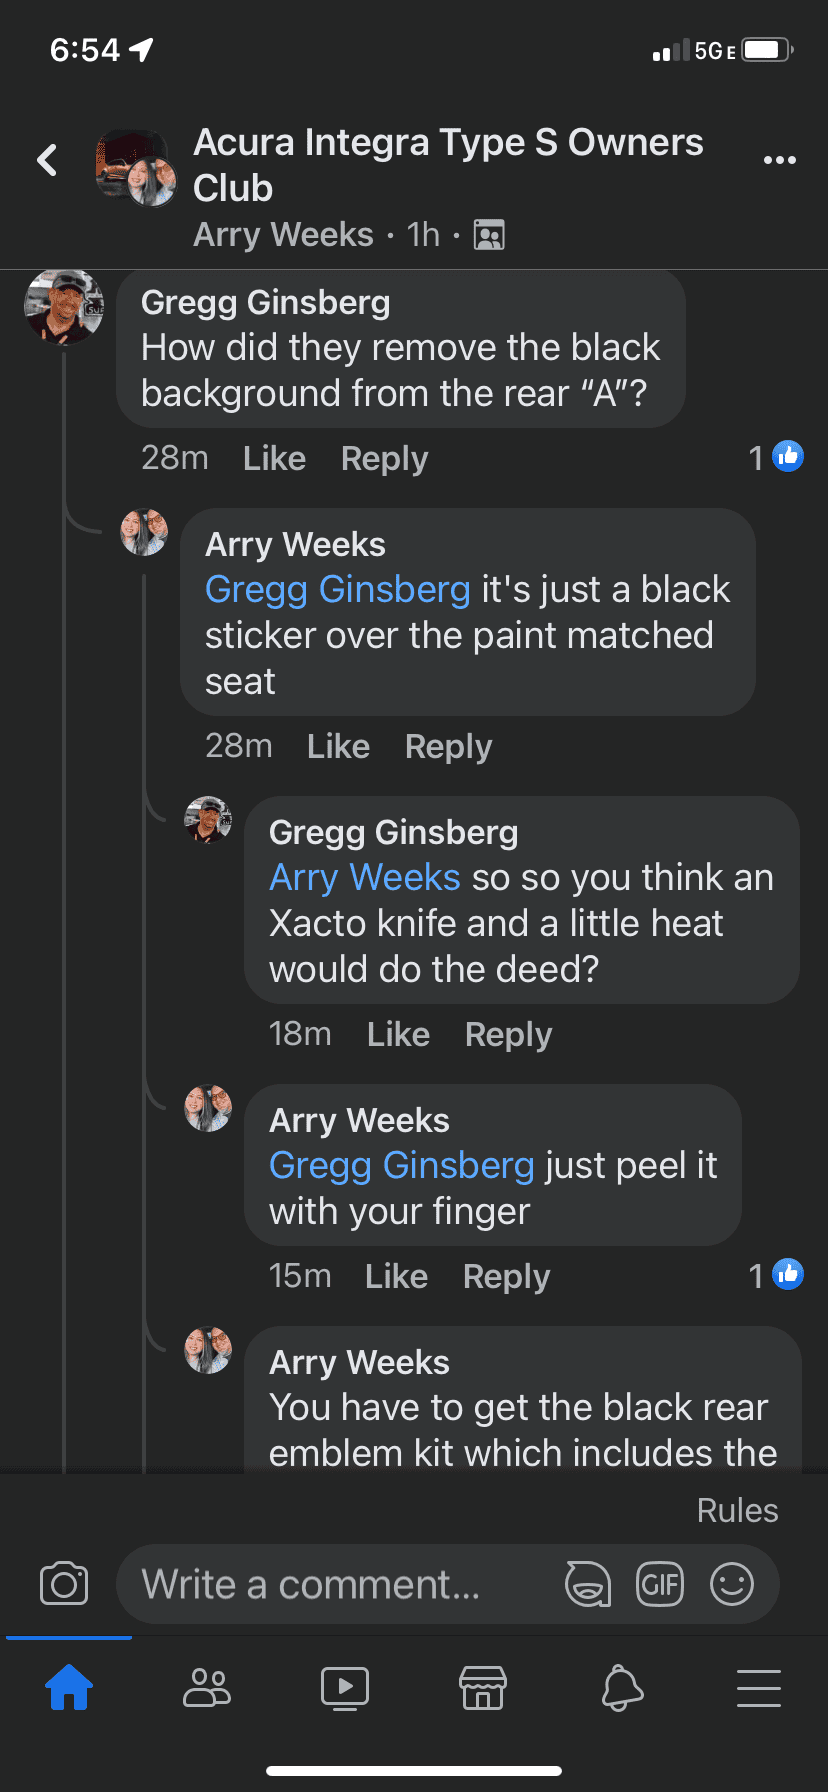Open the hamburger menu tab
The height and width of the screenshot is (1792, 828).
click(759, 1688)
